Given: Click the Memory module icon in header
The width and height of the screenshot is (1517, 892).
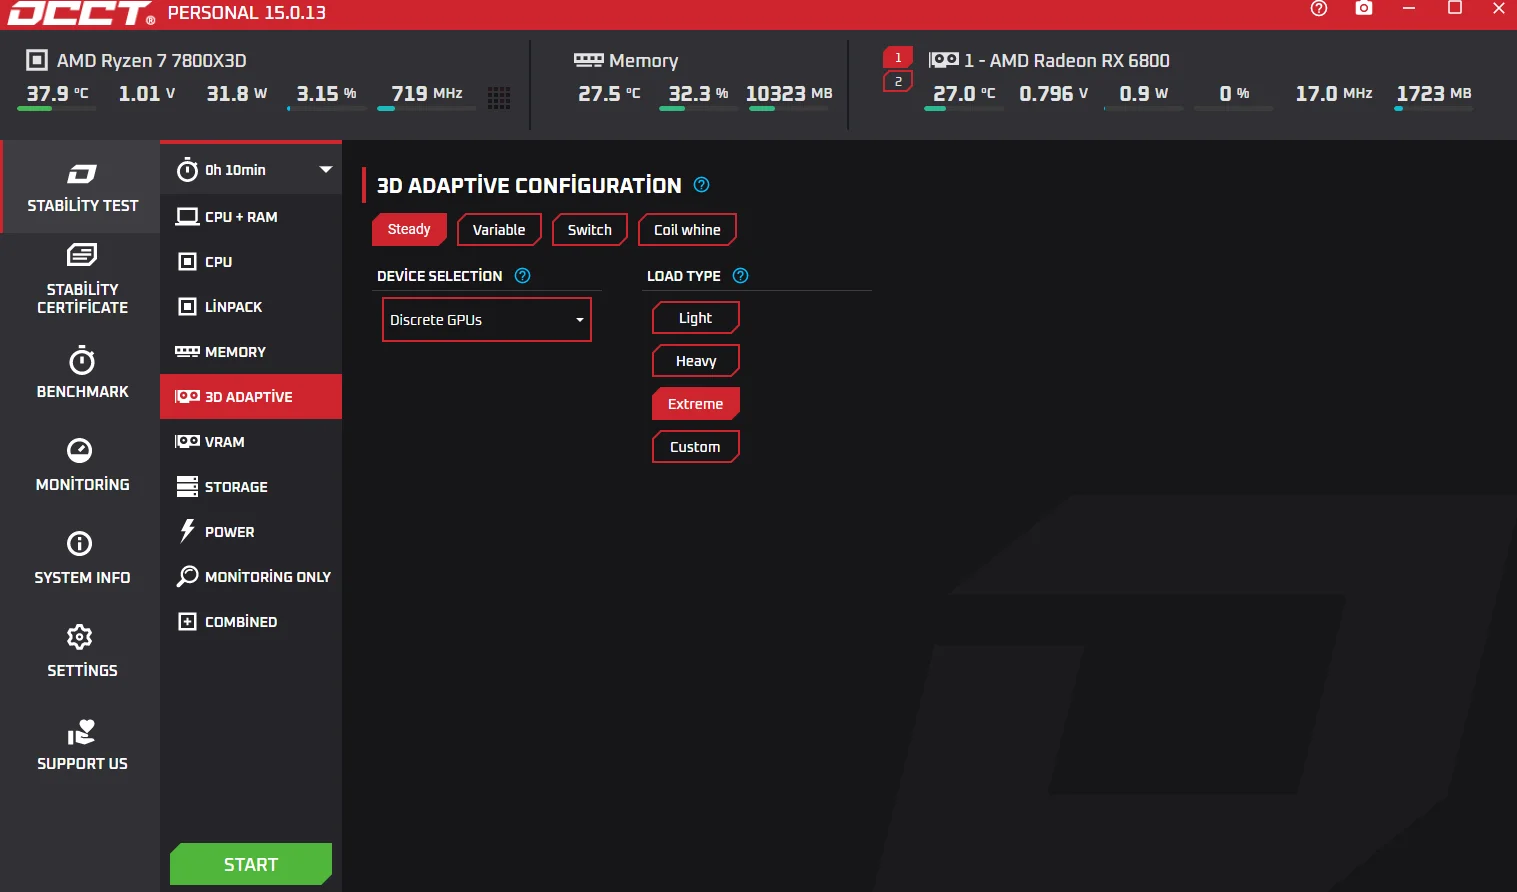Looking at the screenshot, I should tap(588, 60).
